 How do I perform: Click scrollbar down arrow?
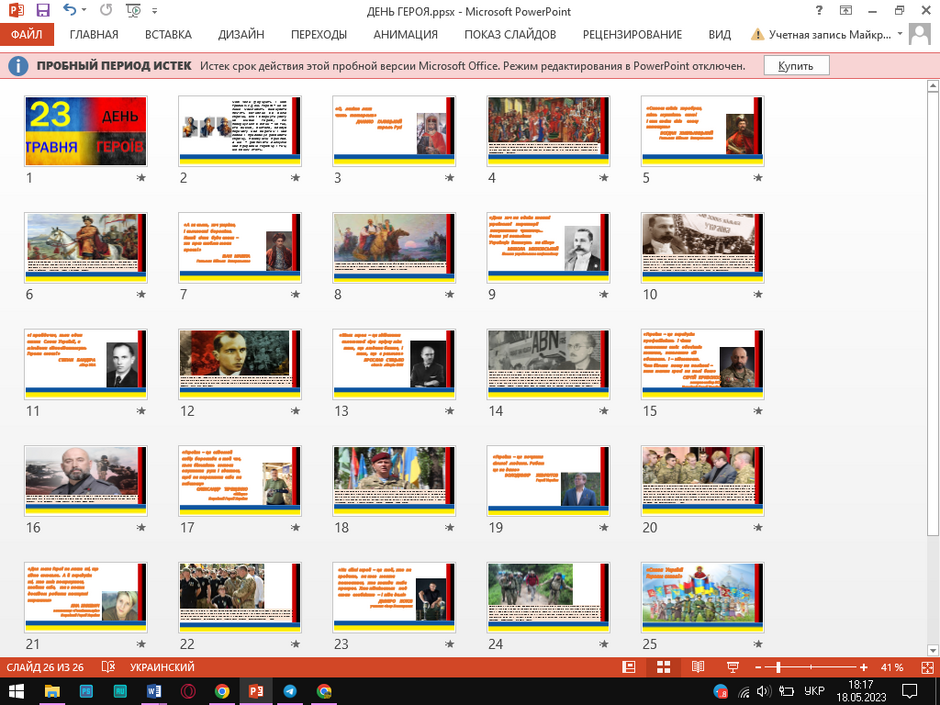[932, 650]
